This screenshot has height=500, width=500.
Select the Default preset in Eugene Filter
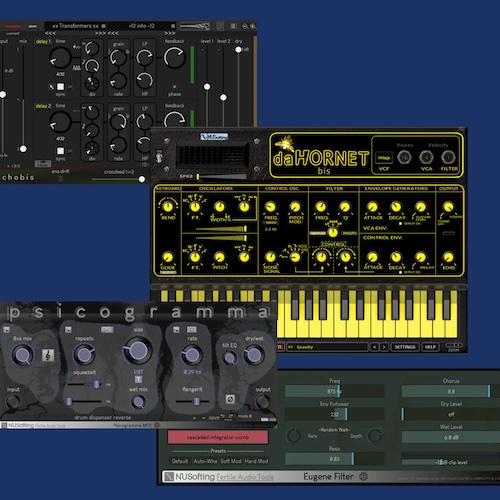pyautogui.click(x=180, y=461)
